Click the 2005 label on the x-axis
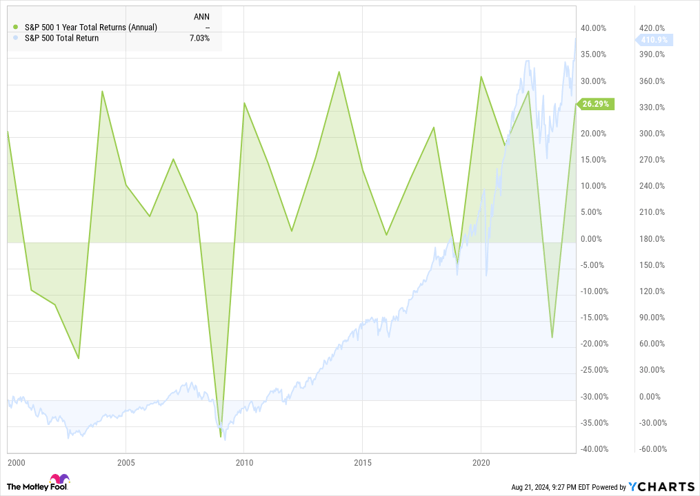The height and width of the screenshot is (496, 700). click(126, 463)
